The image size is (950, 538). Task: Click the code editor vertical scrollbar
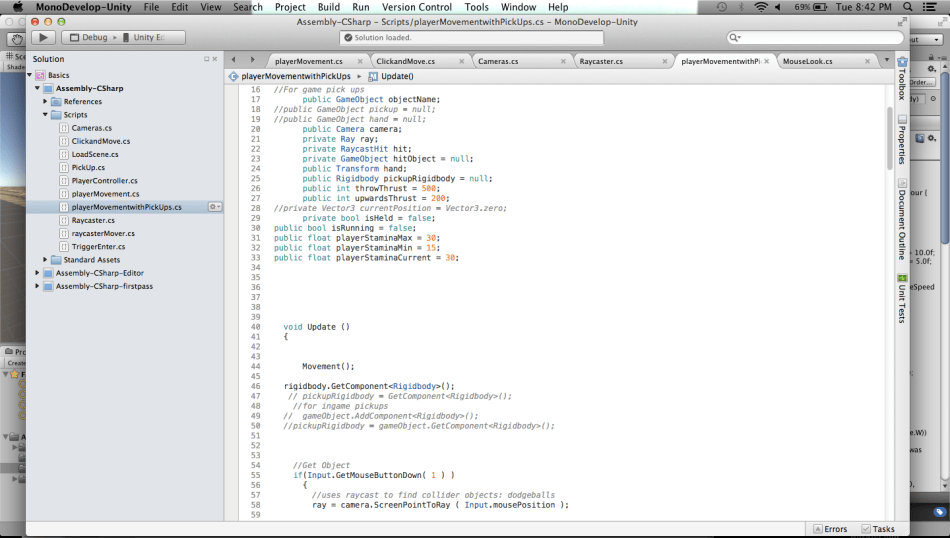tap(889, 139)
